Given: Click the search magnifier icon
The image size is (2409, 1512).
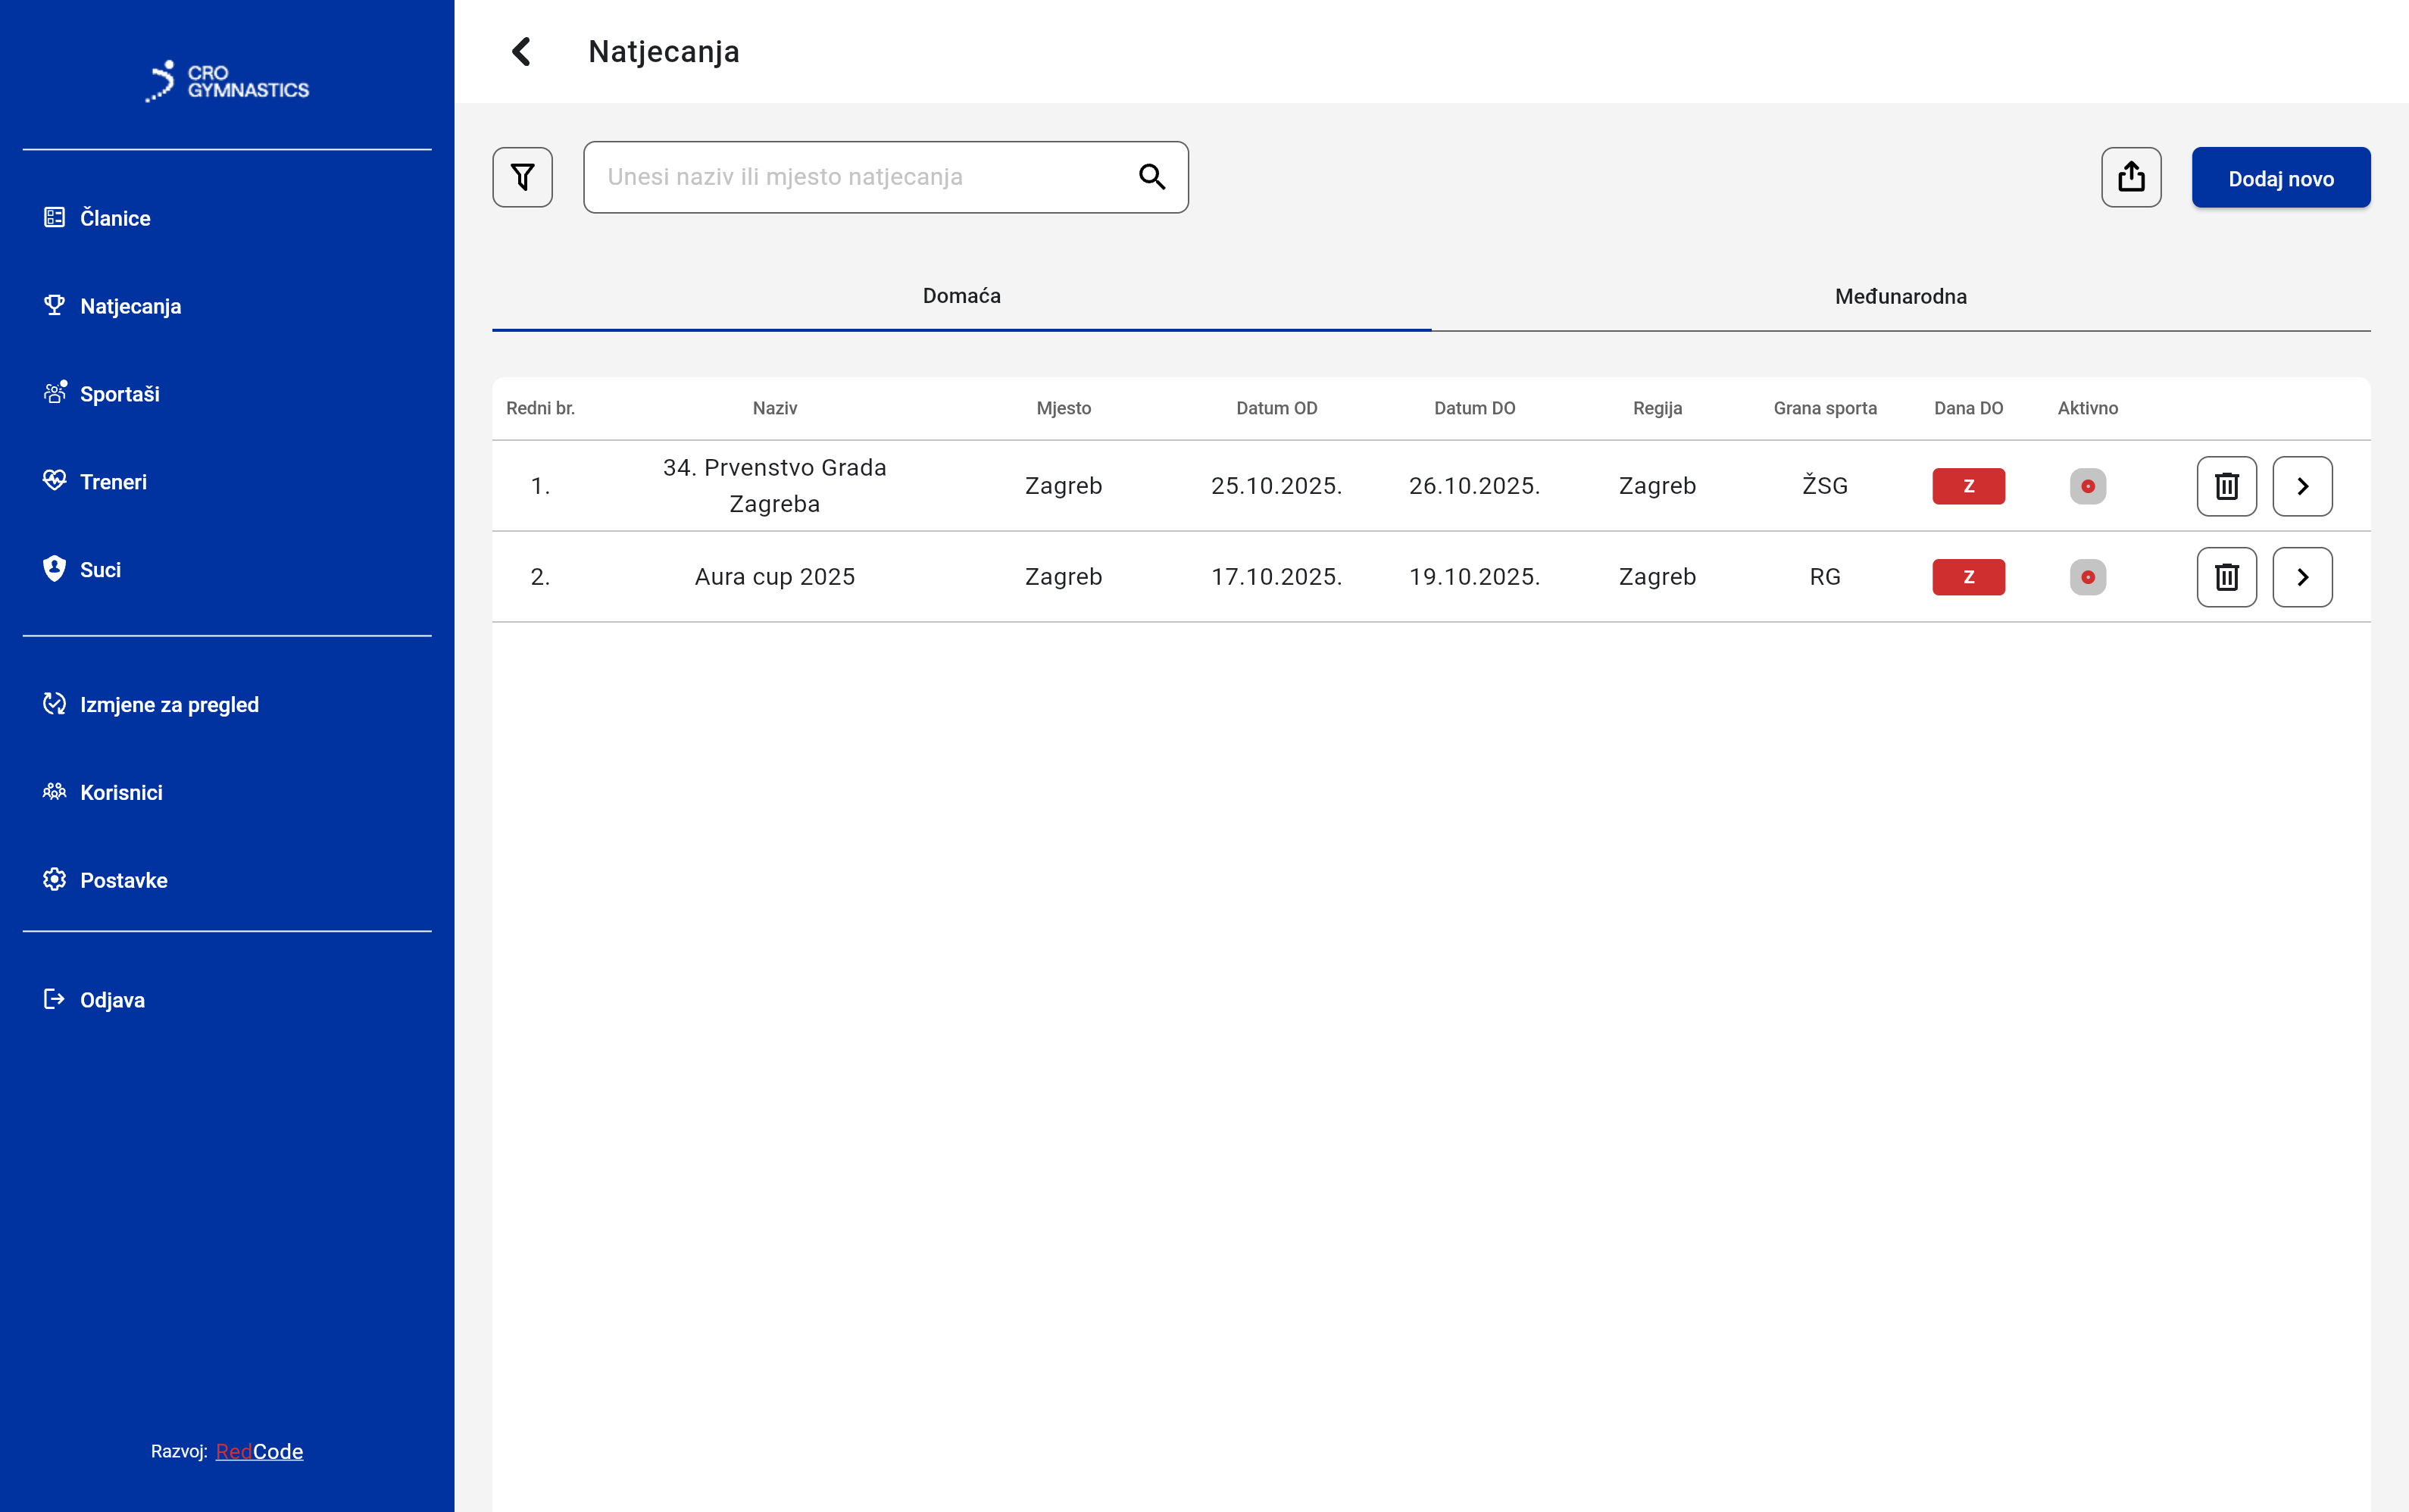Looking at the screenshot, I should [x=1152, y=177].
